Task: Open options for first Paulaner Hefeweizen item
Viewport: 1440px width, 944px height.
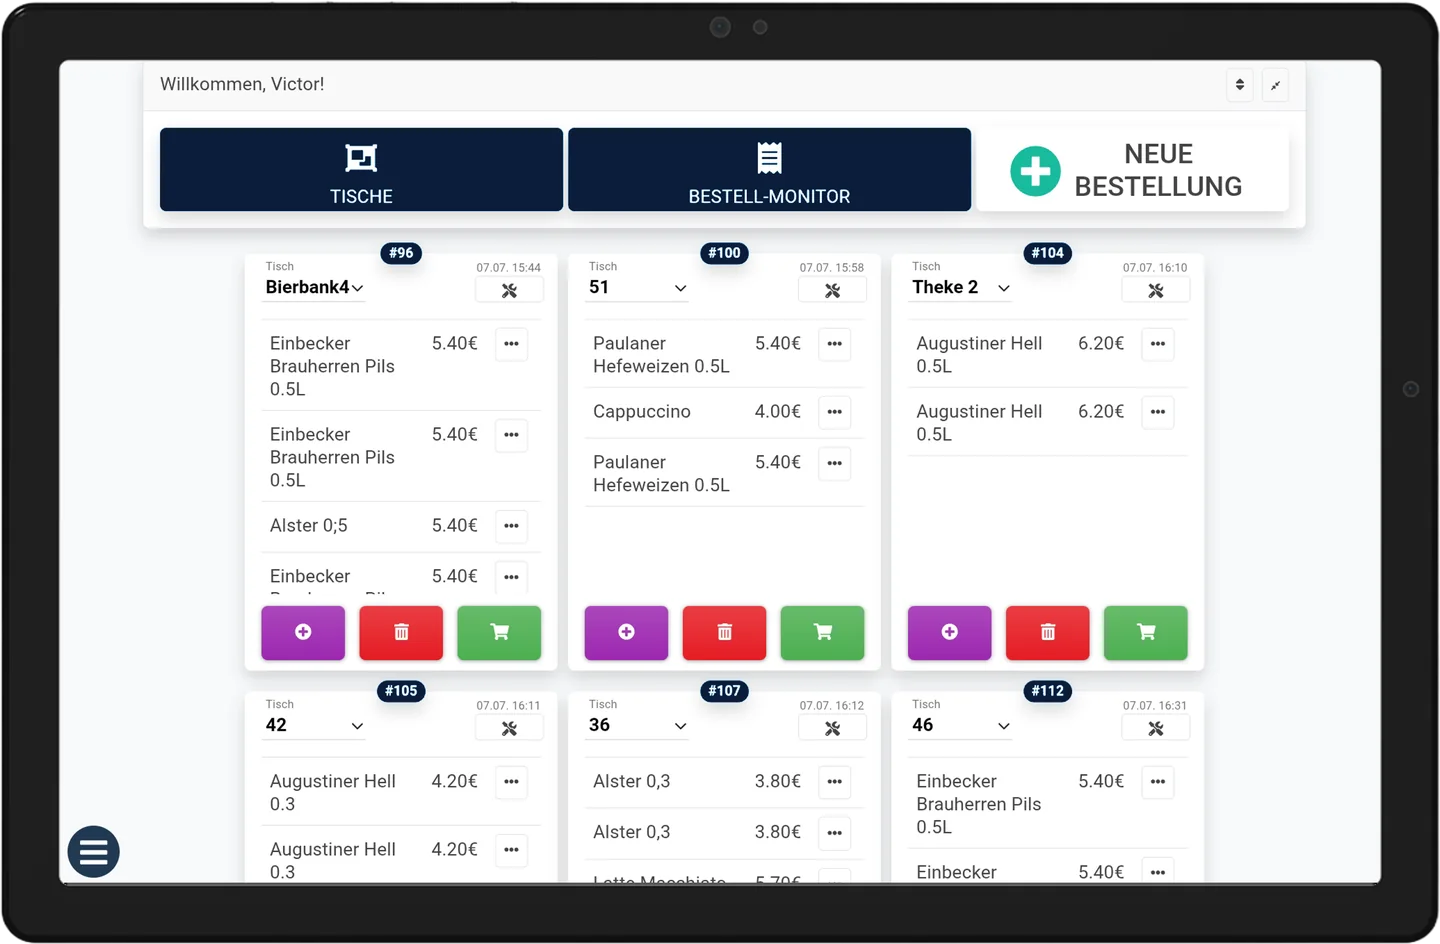Action: pos(834,344)
